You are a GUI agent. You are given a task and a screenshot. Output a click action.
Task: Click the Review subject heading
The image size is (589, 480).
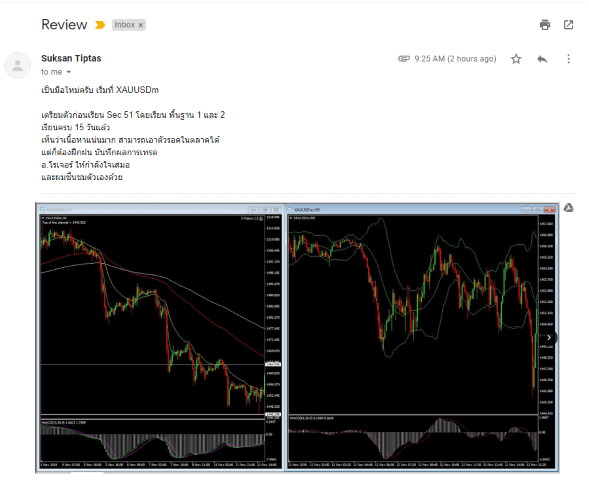tap(64, 25)
